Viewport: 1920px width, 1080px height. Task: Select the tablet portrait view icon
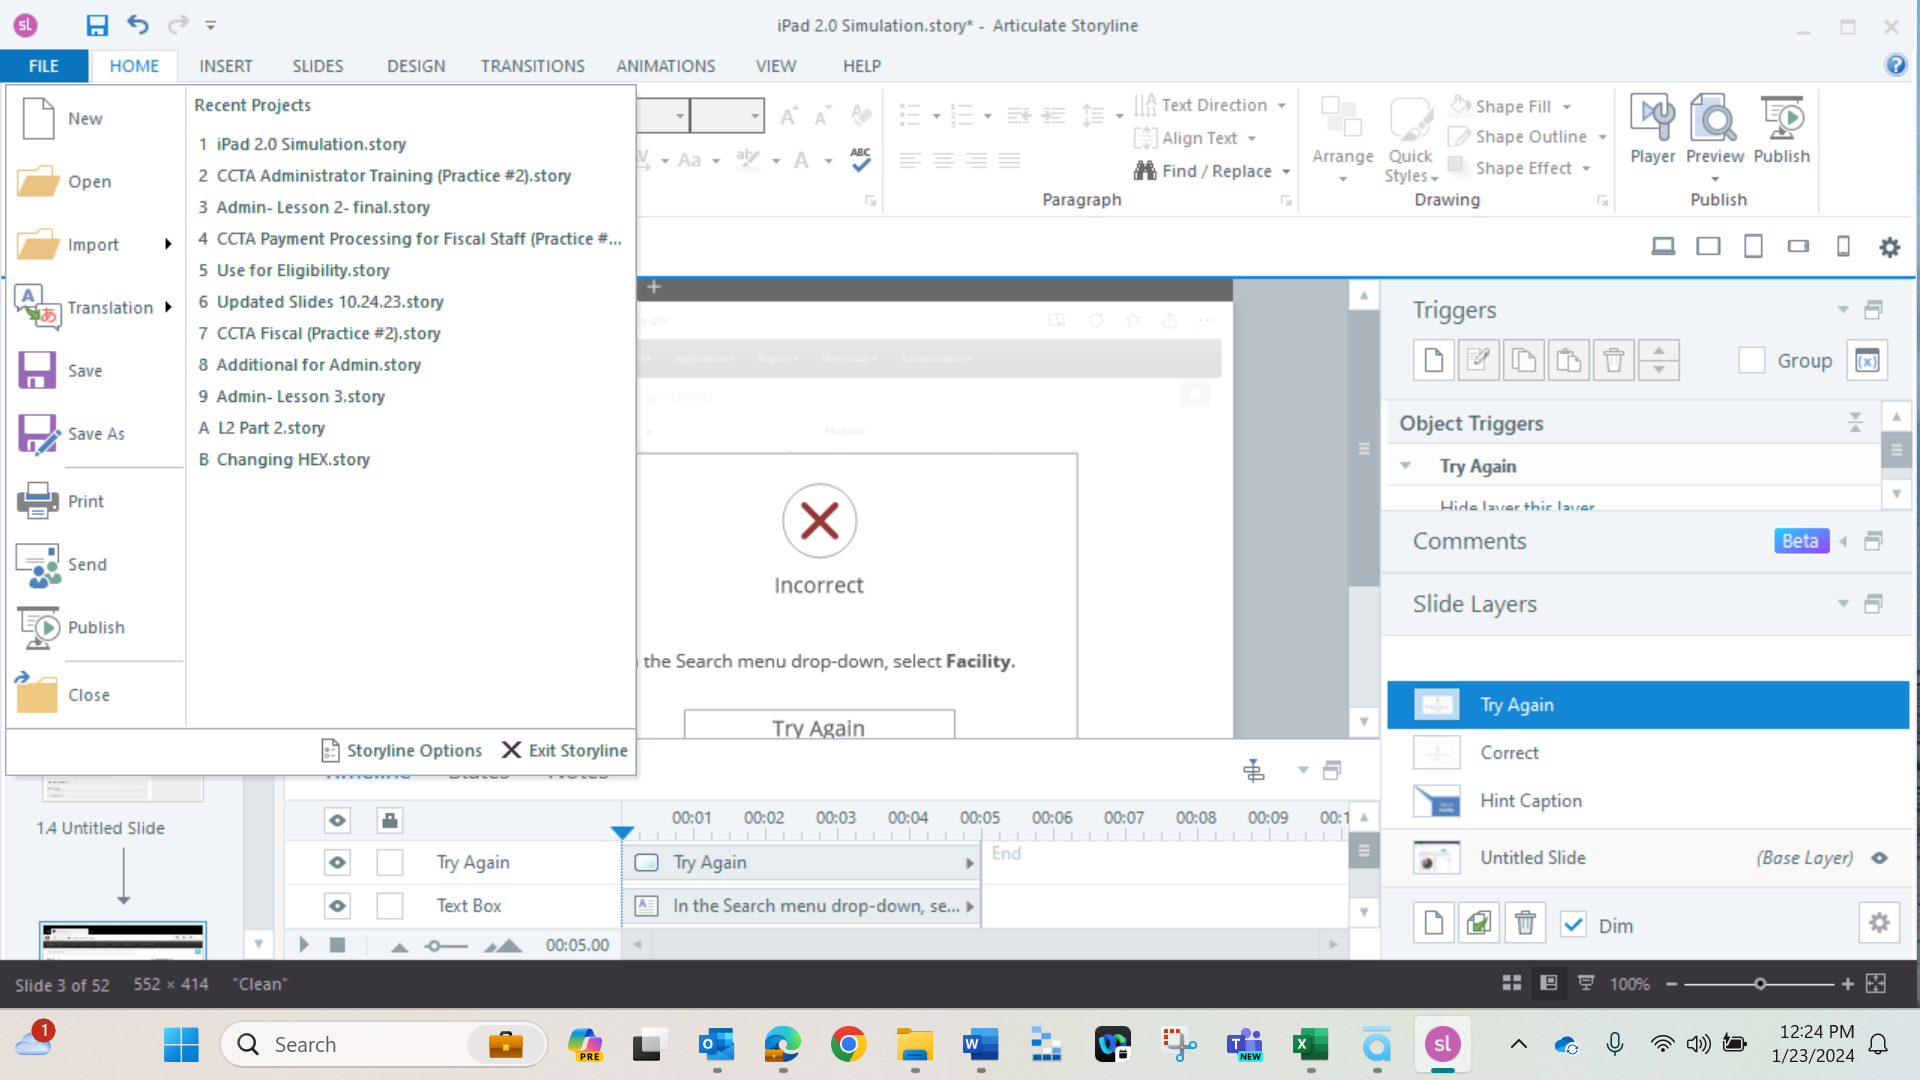[1753, 246]
